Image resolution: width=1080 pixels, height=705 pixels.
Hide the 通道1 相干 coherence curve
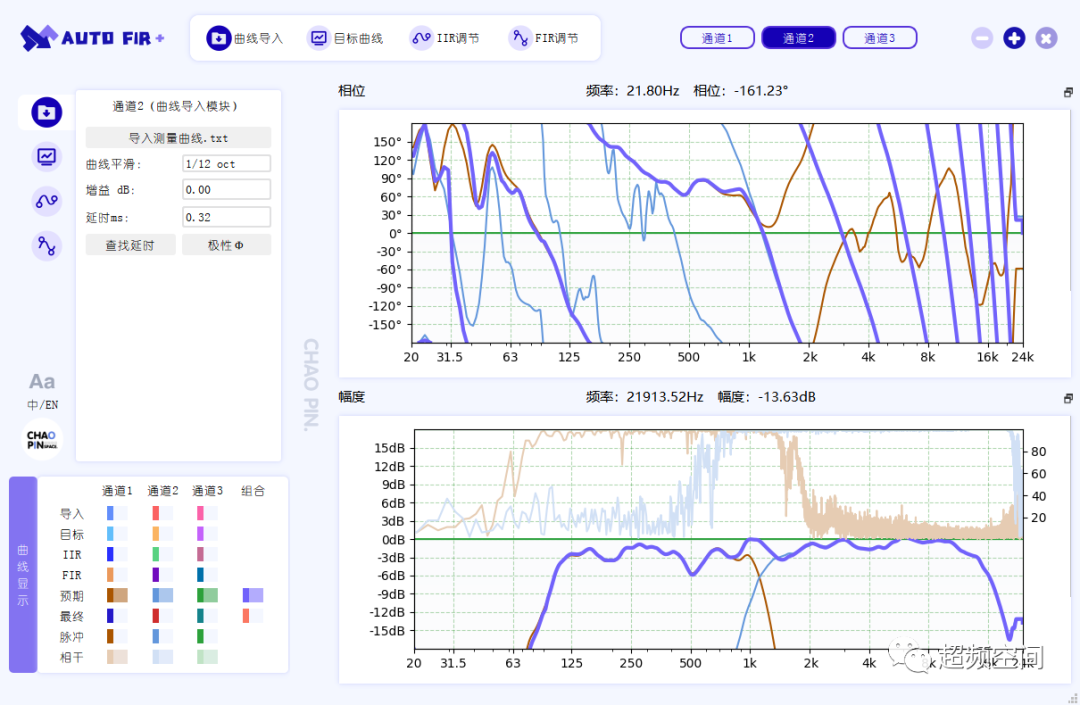(117, 657)
